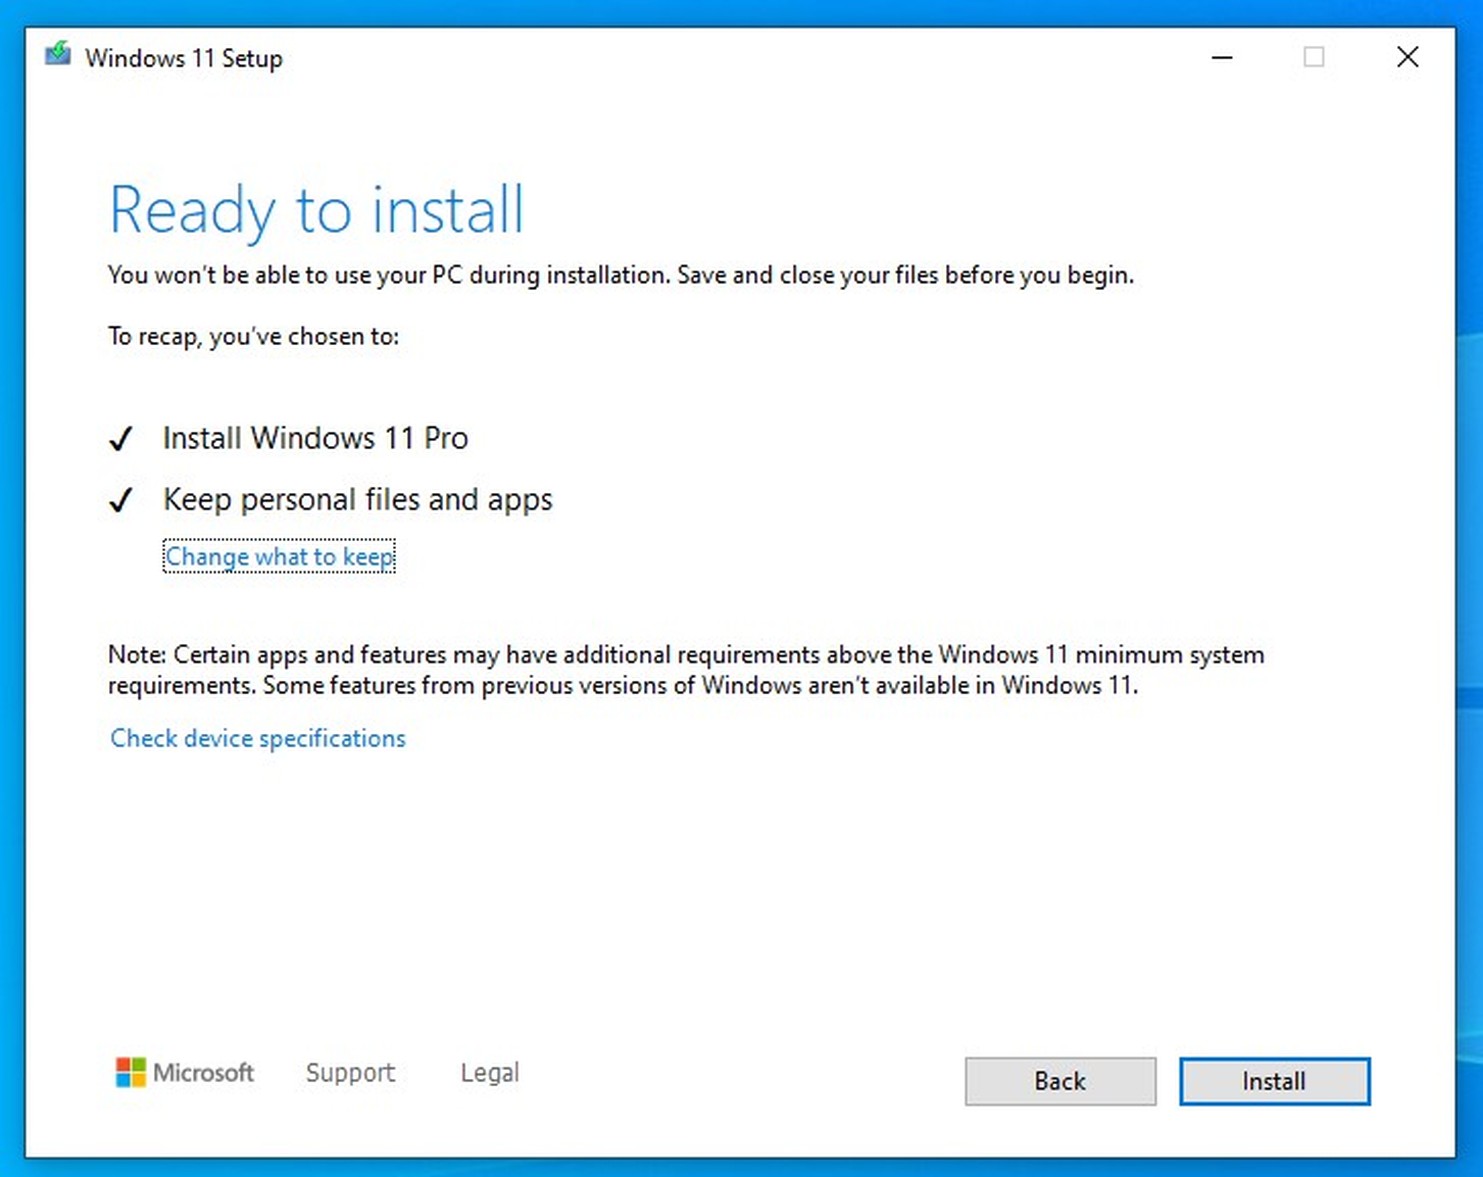Open the Change what to keep link
1483x1177 pixels.
(x=279, y=556)
